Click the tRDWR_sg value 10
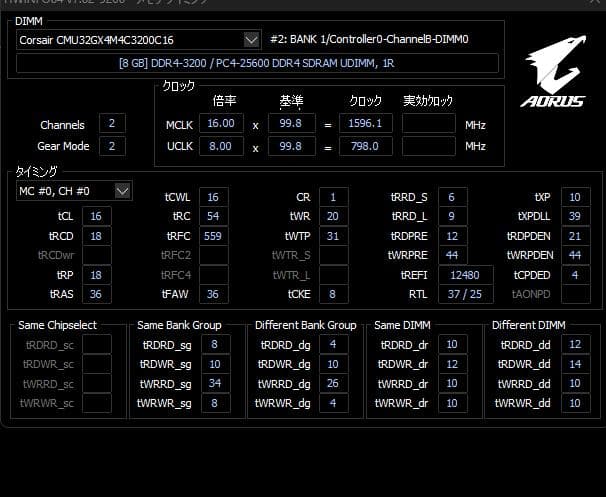Image resolution: width=606 pixels, height=497 pixels. pos(215,364)
